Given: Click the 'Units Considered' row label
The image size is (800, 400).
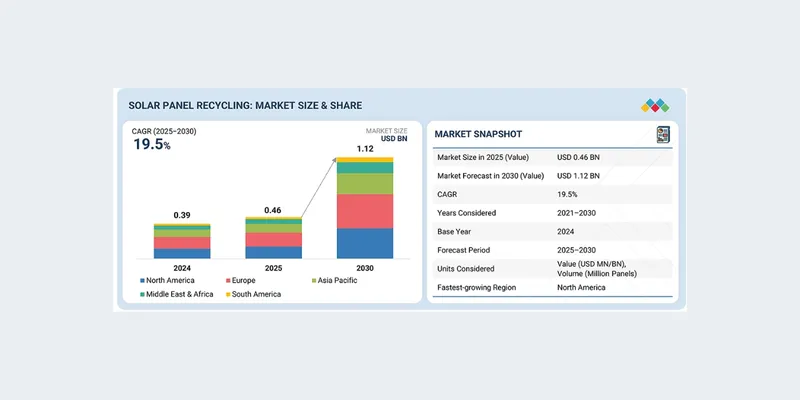Looking at the screenshot, I should (465, 269).
